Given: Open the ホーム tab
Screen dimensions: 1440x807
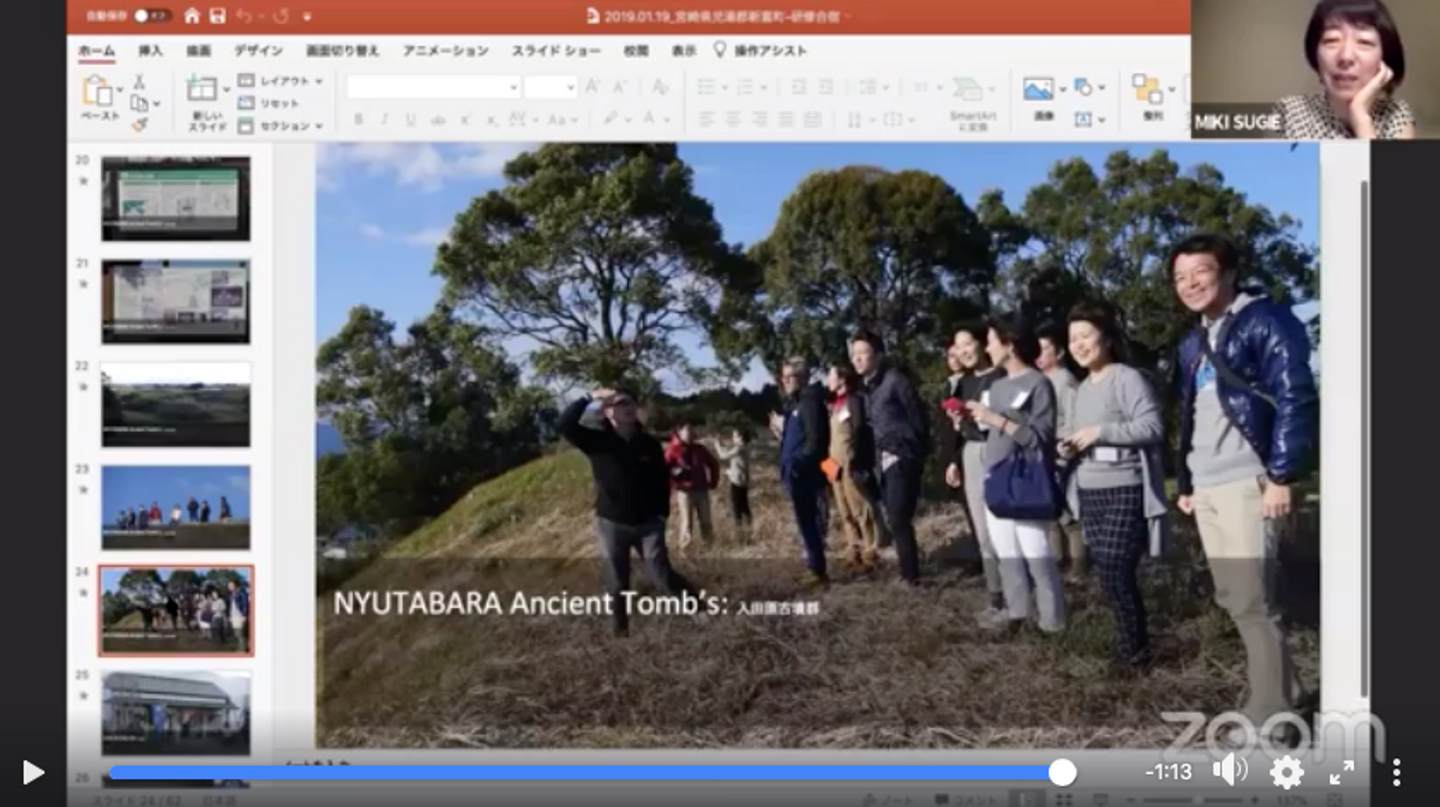Looking at the screenshot, I should (97, 51).
